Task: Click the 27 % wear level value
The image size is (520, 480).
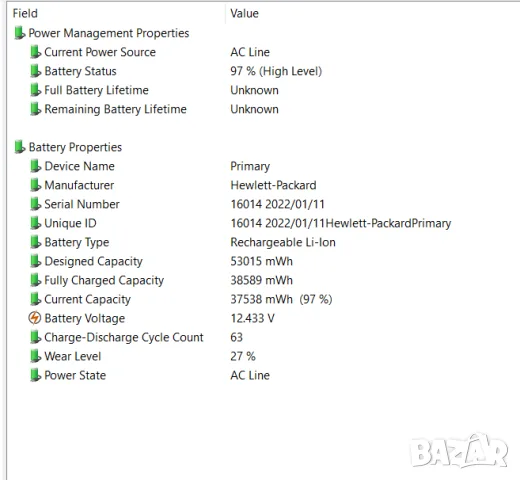Action: pos(243,356)
